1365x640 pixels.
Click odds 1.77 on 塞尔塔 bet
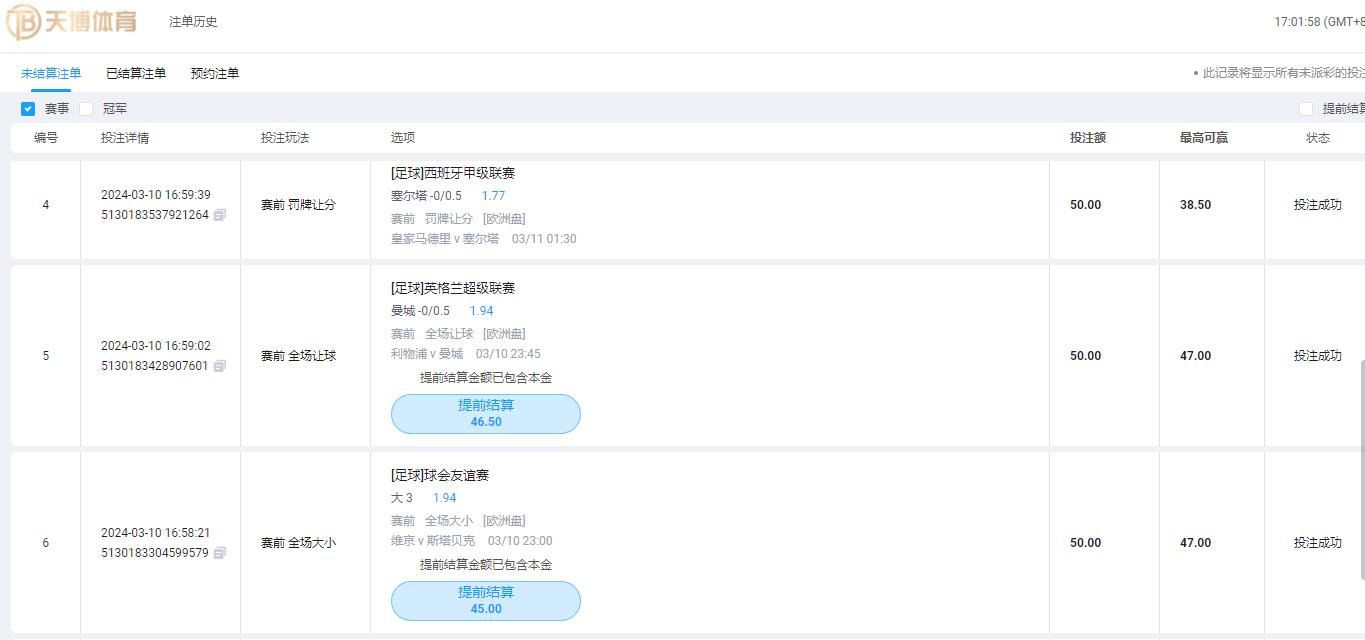click(x=493, y=196)
